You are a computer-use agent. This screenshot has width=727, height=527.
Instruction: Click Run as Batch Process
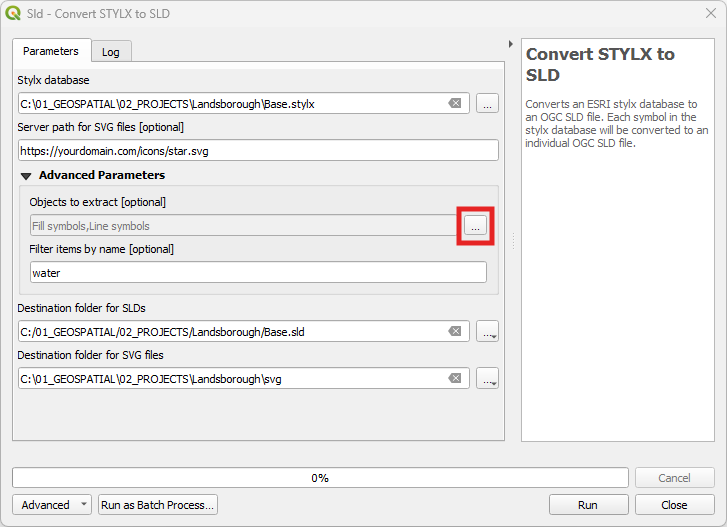click(x=158, y=504)
